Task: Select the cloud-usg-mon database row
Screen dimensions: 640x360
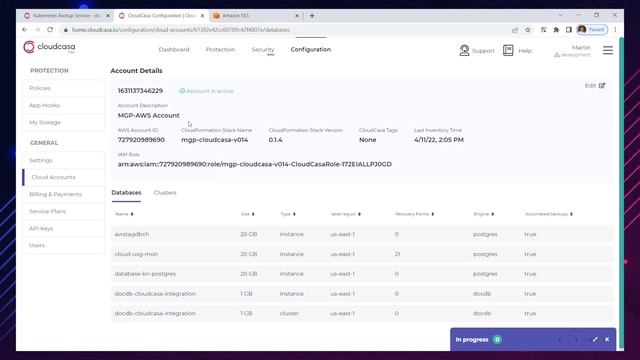Action: coord(362,254)
